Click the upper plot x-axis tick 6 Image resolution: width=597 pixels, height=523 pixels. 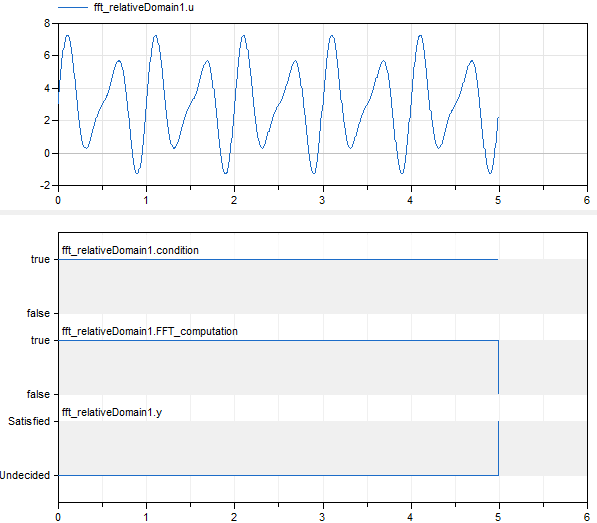coord(587,200)
